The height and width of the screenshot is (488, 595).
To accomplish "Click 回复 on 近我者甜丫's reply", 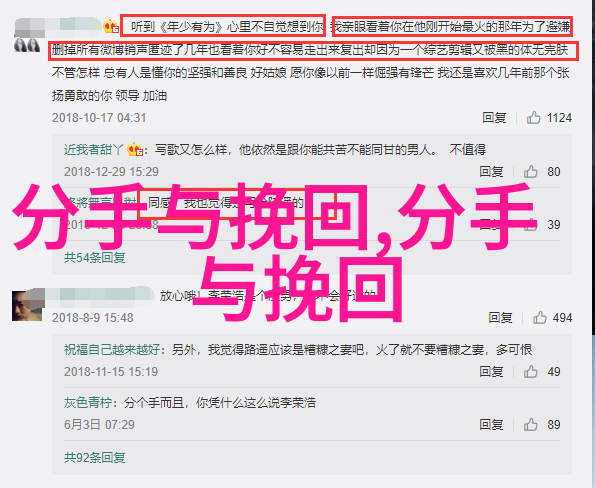I will (x=491, y=172).
